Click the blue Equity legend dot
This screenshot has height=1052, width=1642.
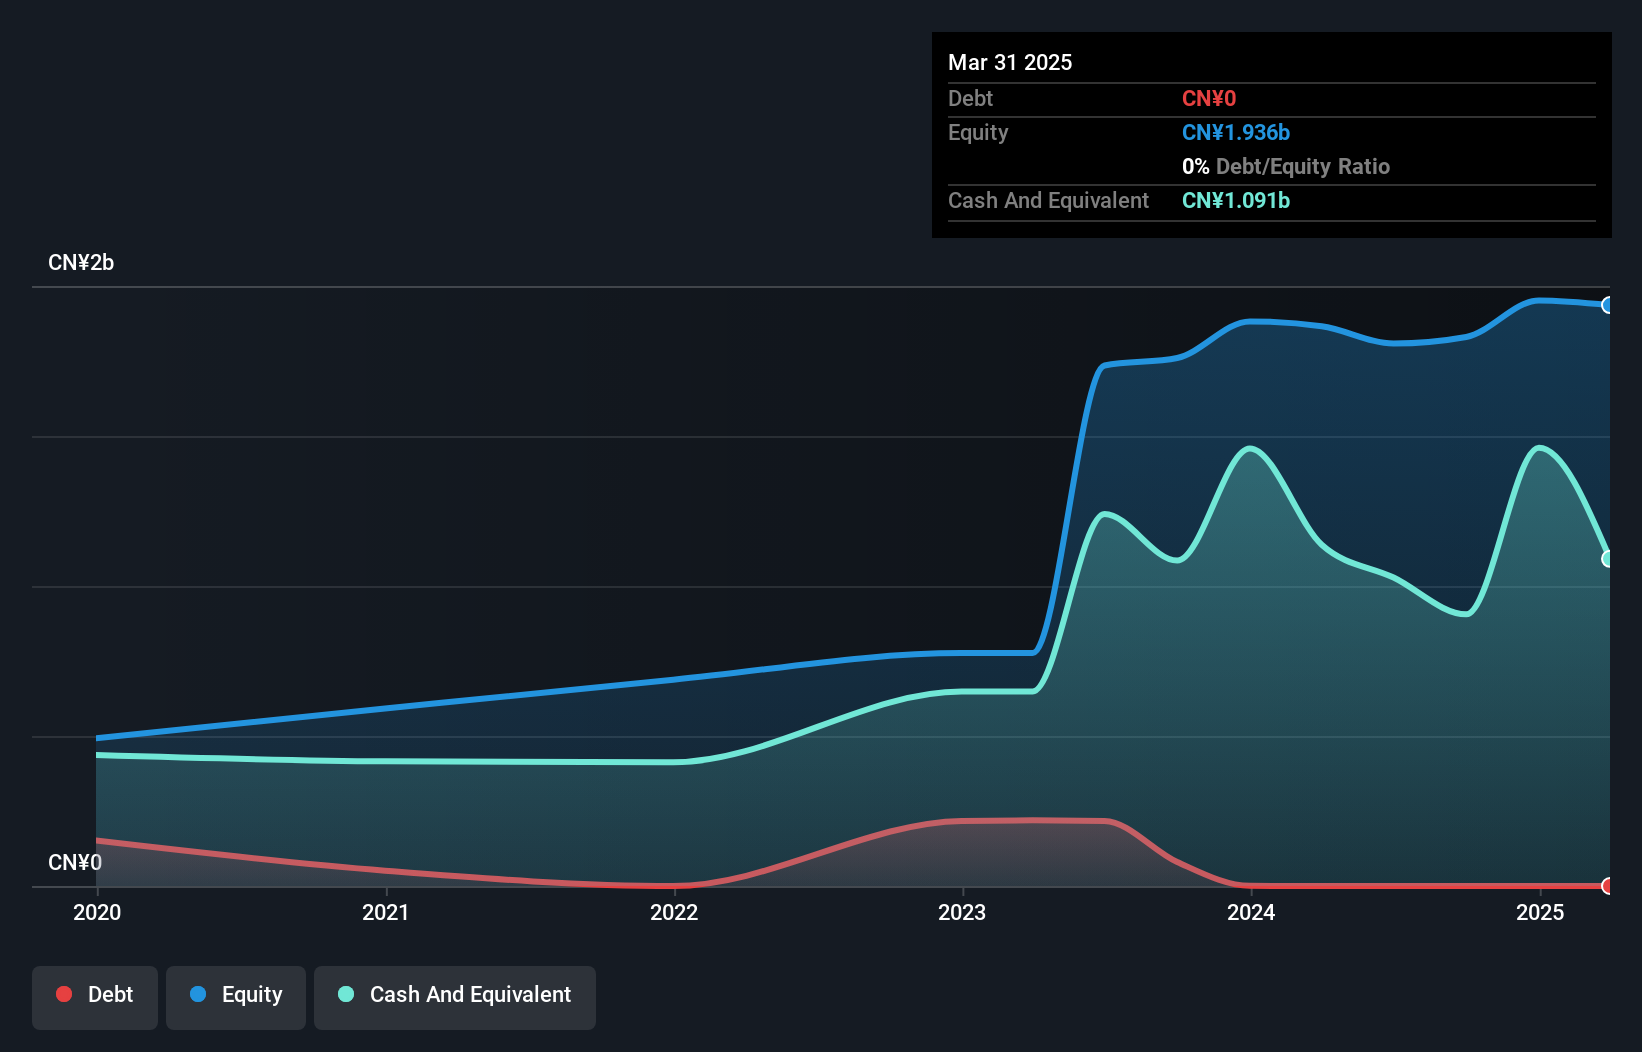pyautogui.click(x=198, y=994)
